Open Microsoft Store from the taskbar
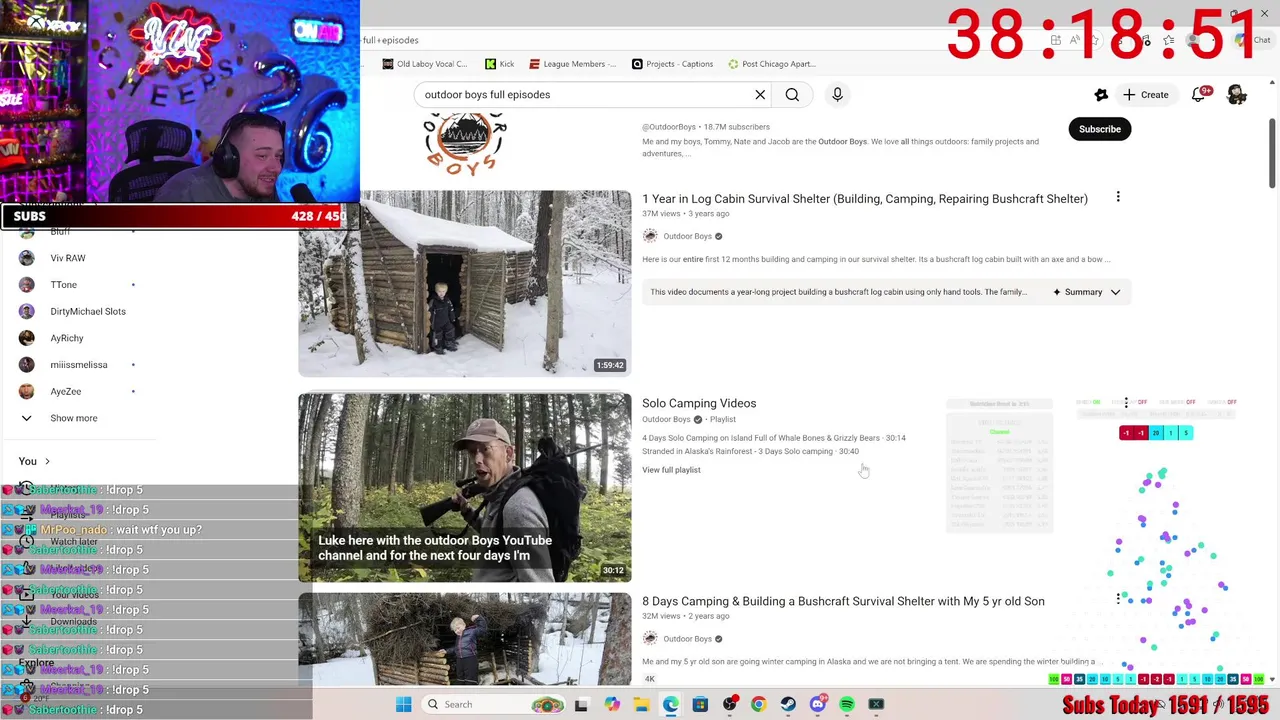 coord(700,704)
